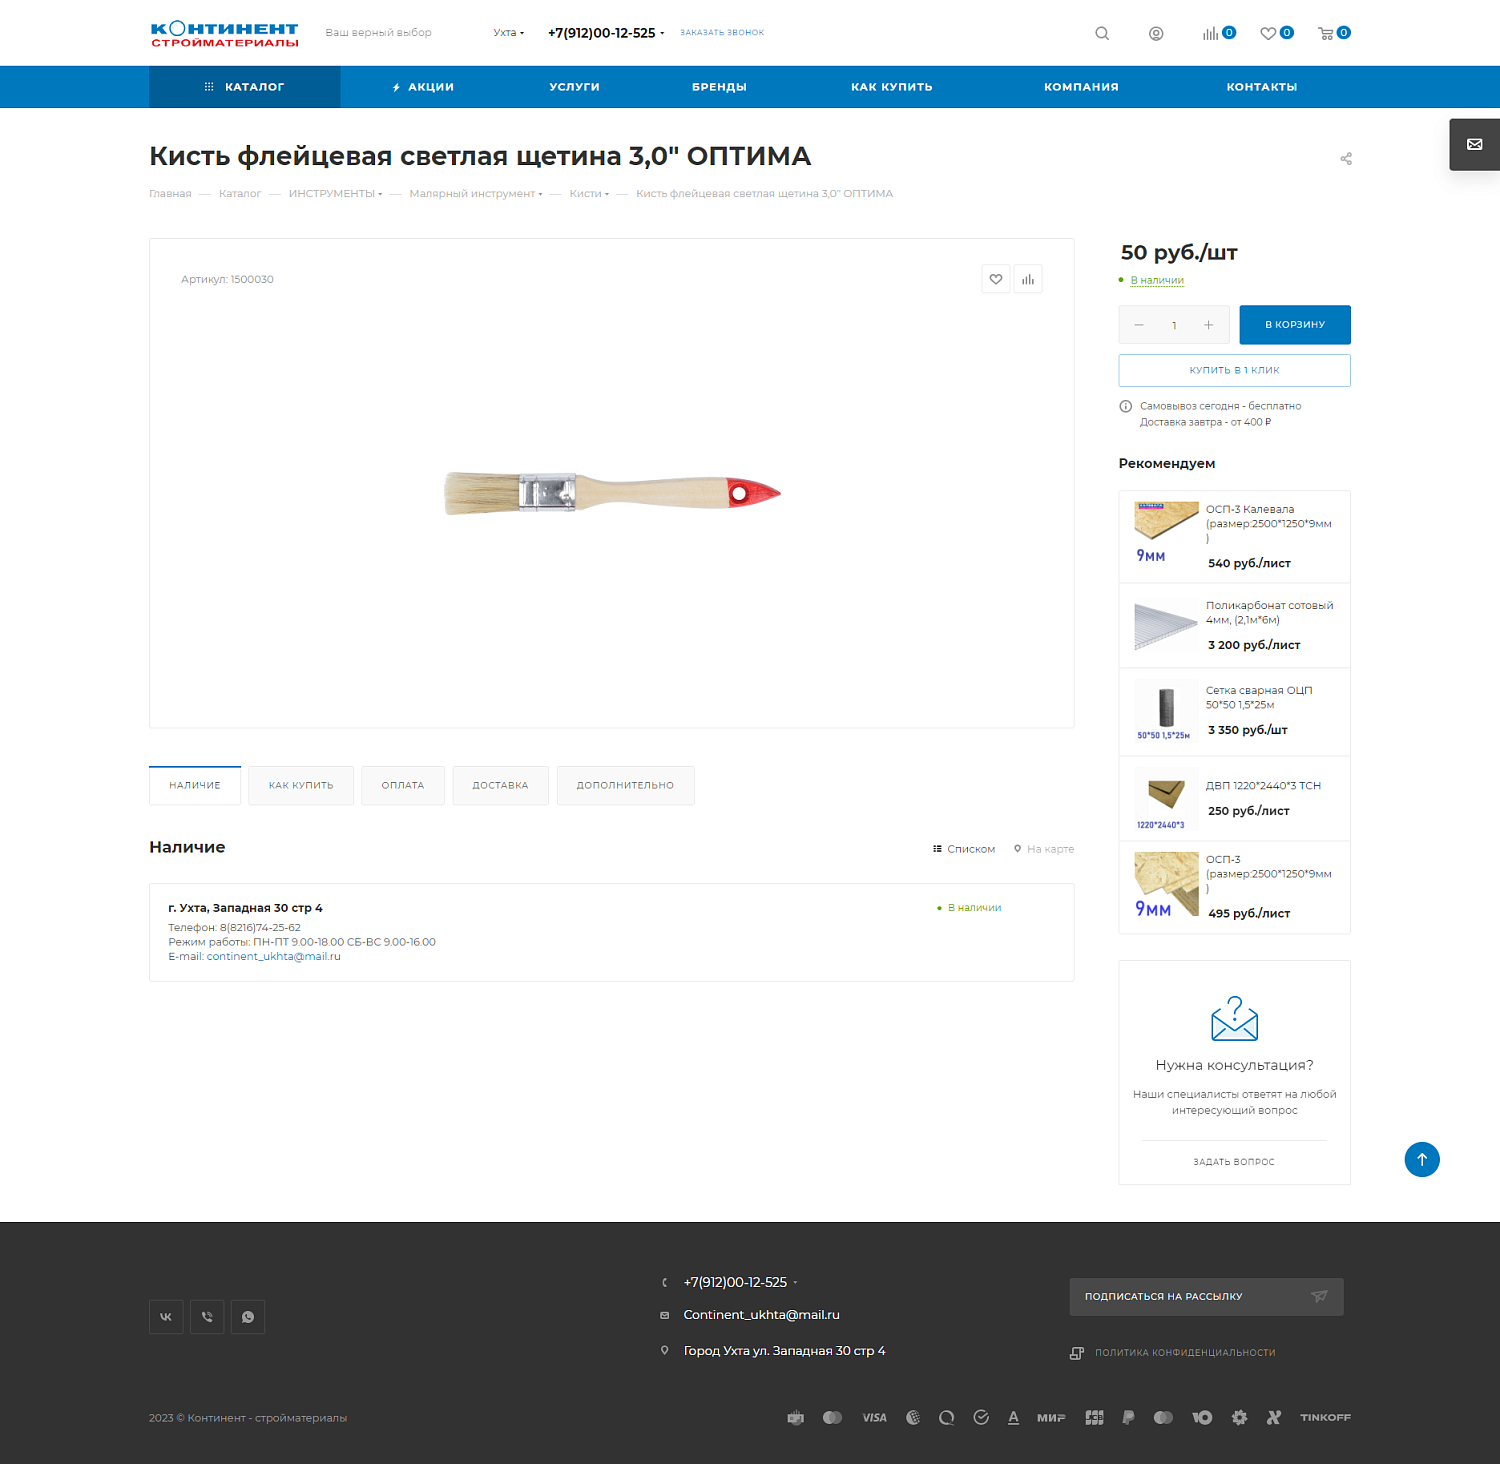Open the search magnifier icon in header
The height and width of the screenshot is (1464, 1500).
click(1102, 33)
